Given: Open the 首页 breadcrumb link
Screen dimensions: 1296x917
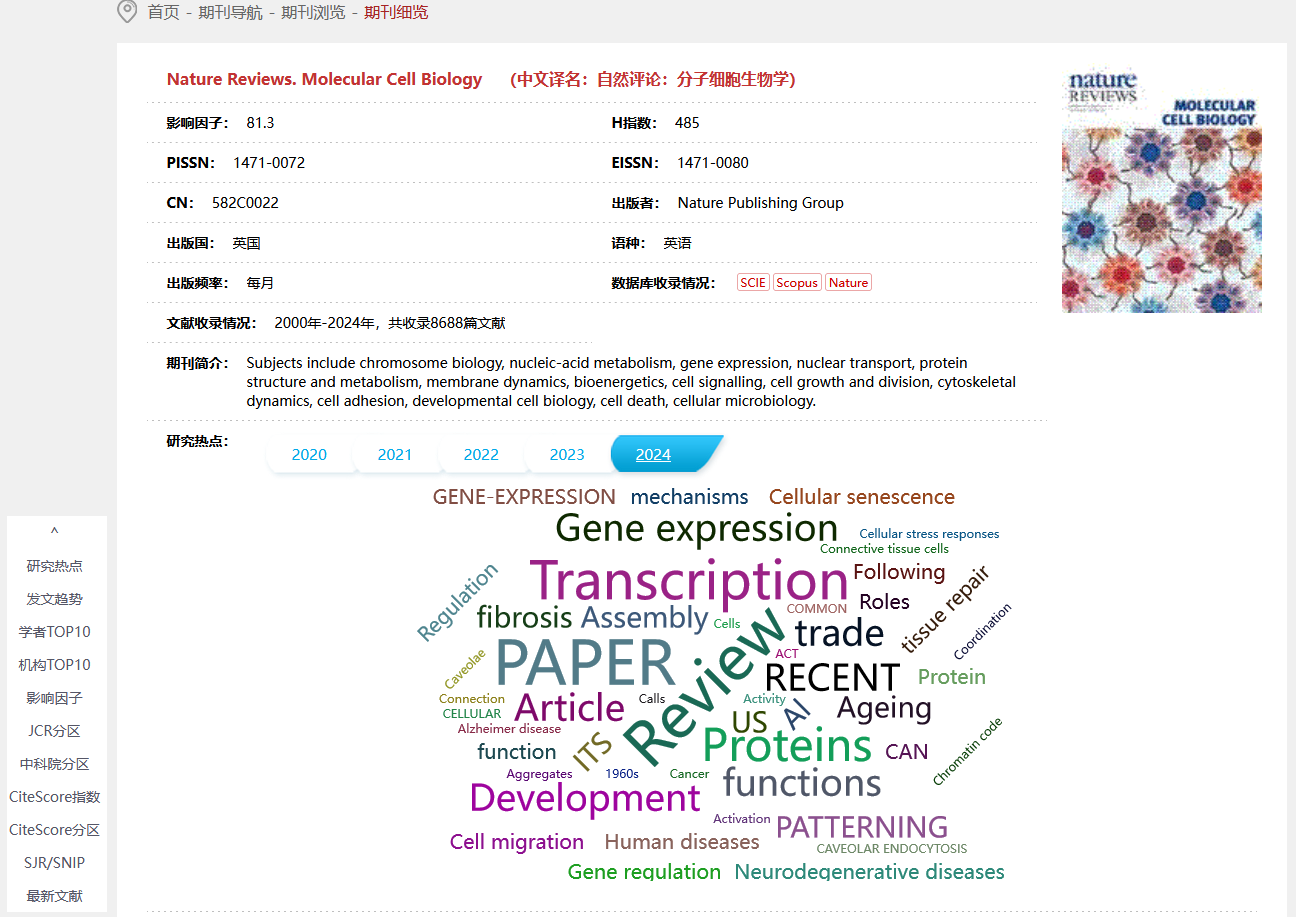Looking at the screenshot, I should 163,12.
